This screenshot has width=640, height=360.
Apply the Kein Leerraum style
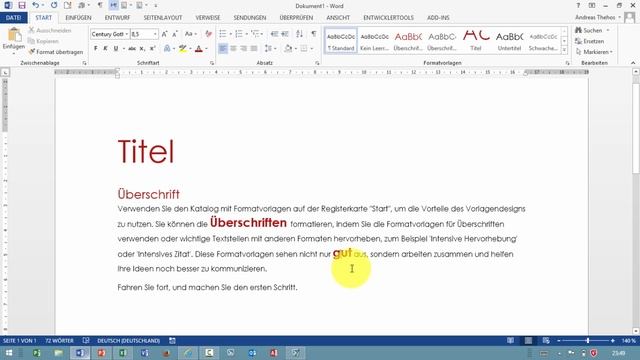(x=374, y=41)
